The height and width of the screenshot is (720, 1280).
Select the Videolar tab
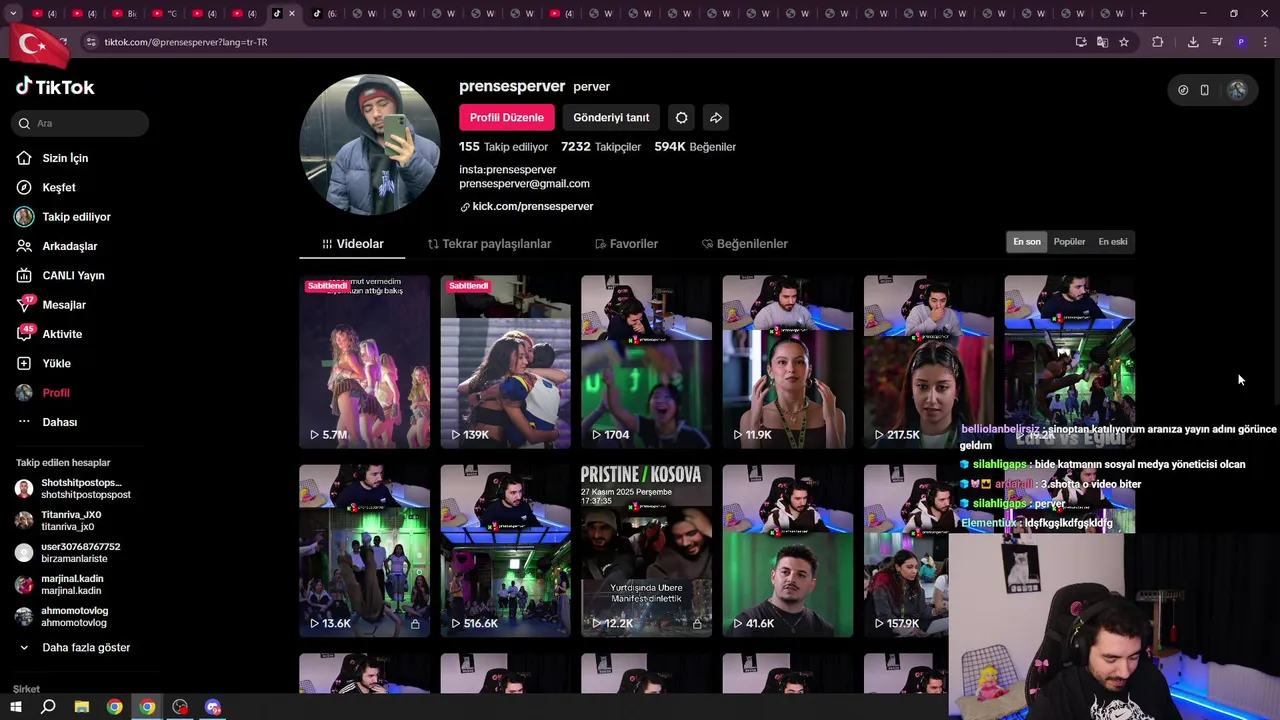pyautogui.click(x=353, y=244)
